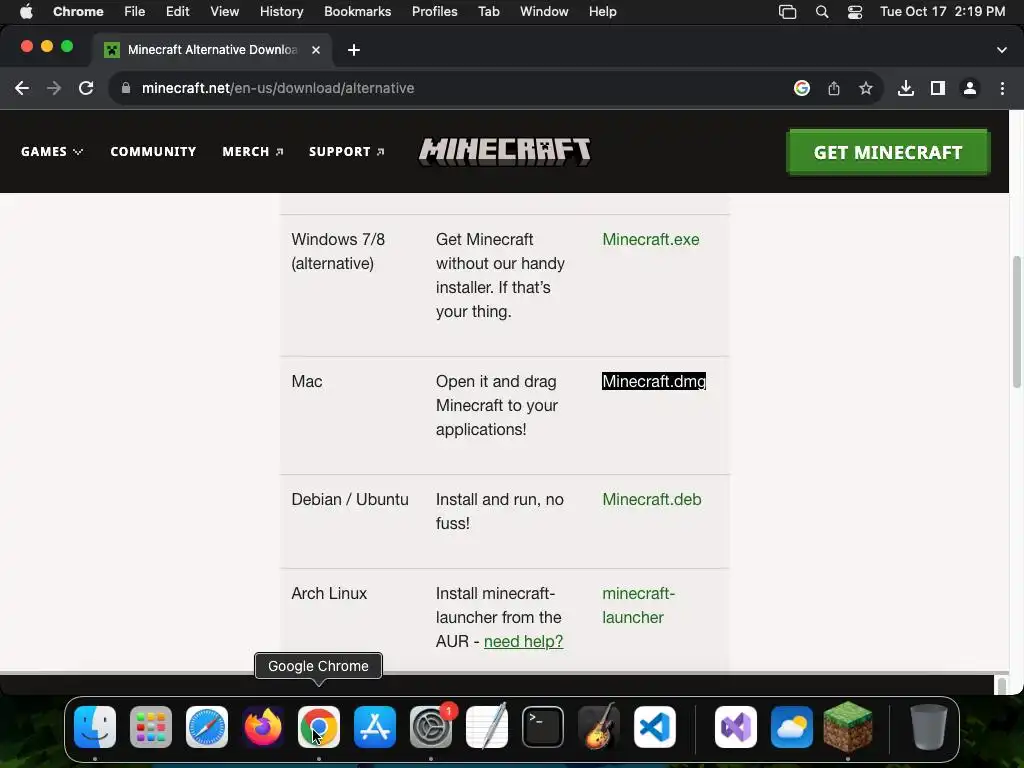Open TextEdit from the Dock
Viewport: 1024px width, 768px height.
point(487,727)
